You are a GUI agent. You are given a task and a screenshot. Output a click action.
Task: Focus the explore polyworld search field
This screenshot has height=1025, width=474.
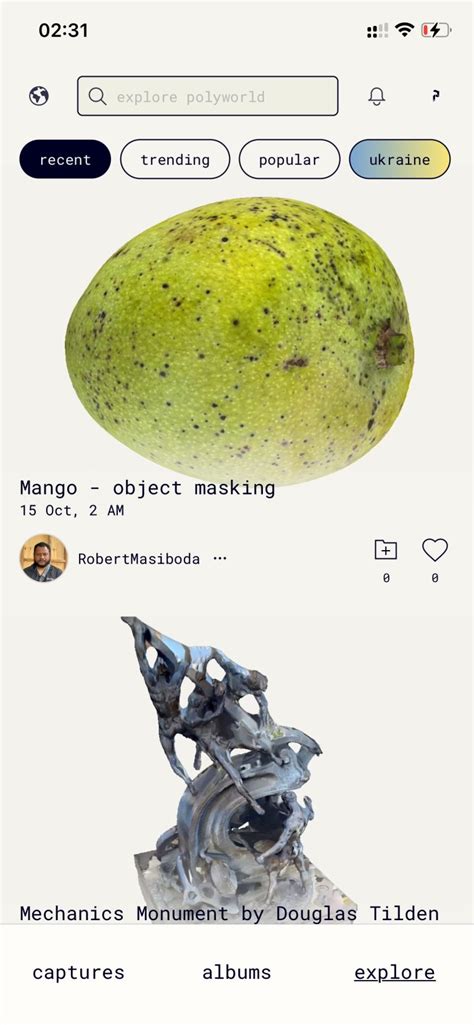(208, 96)
